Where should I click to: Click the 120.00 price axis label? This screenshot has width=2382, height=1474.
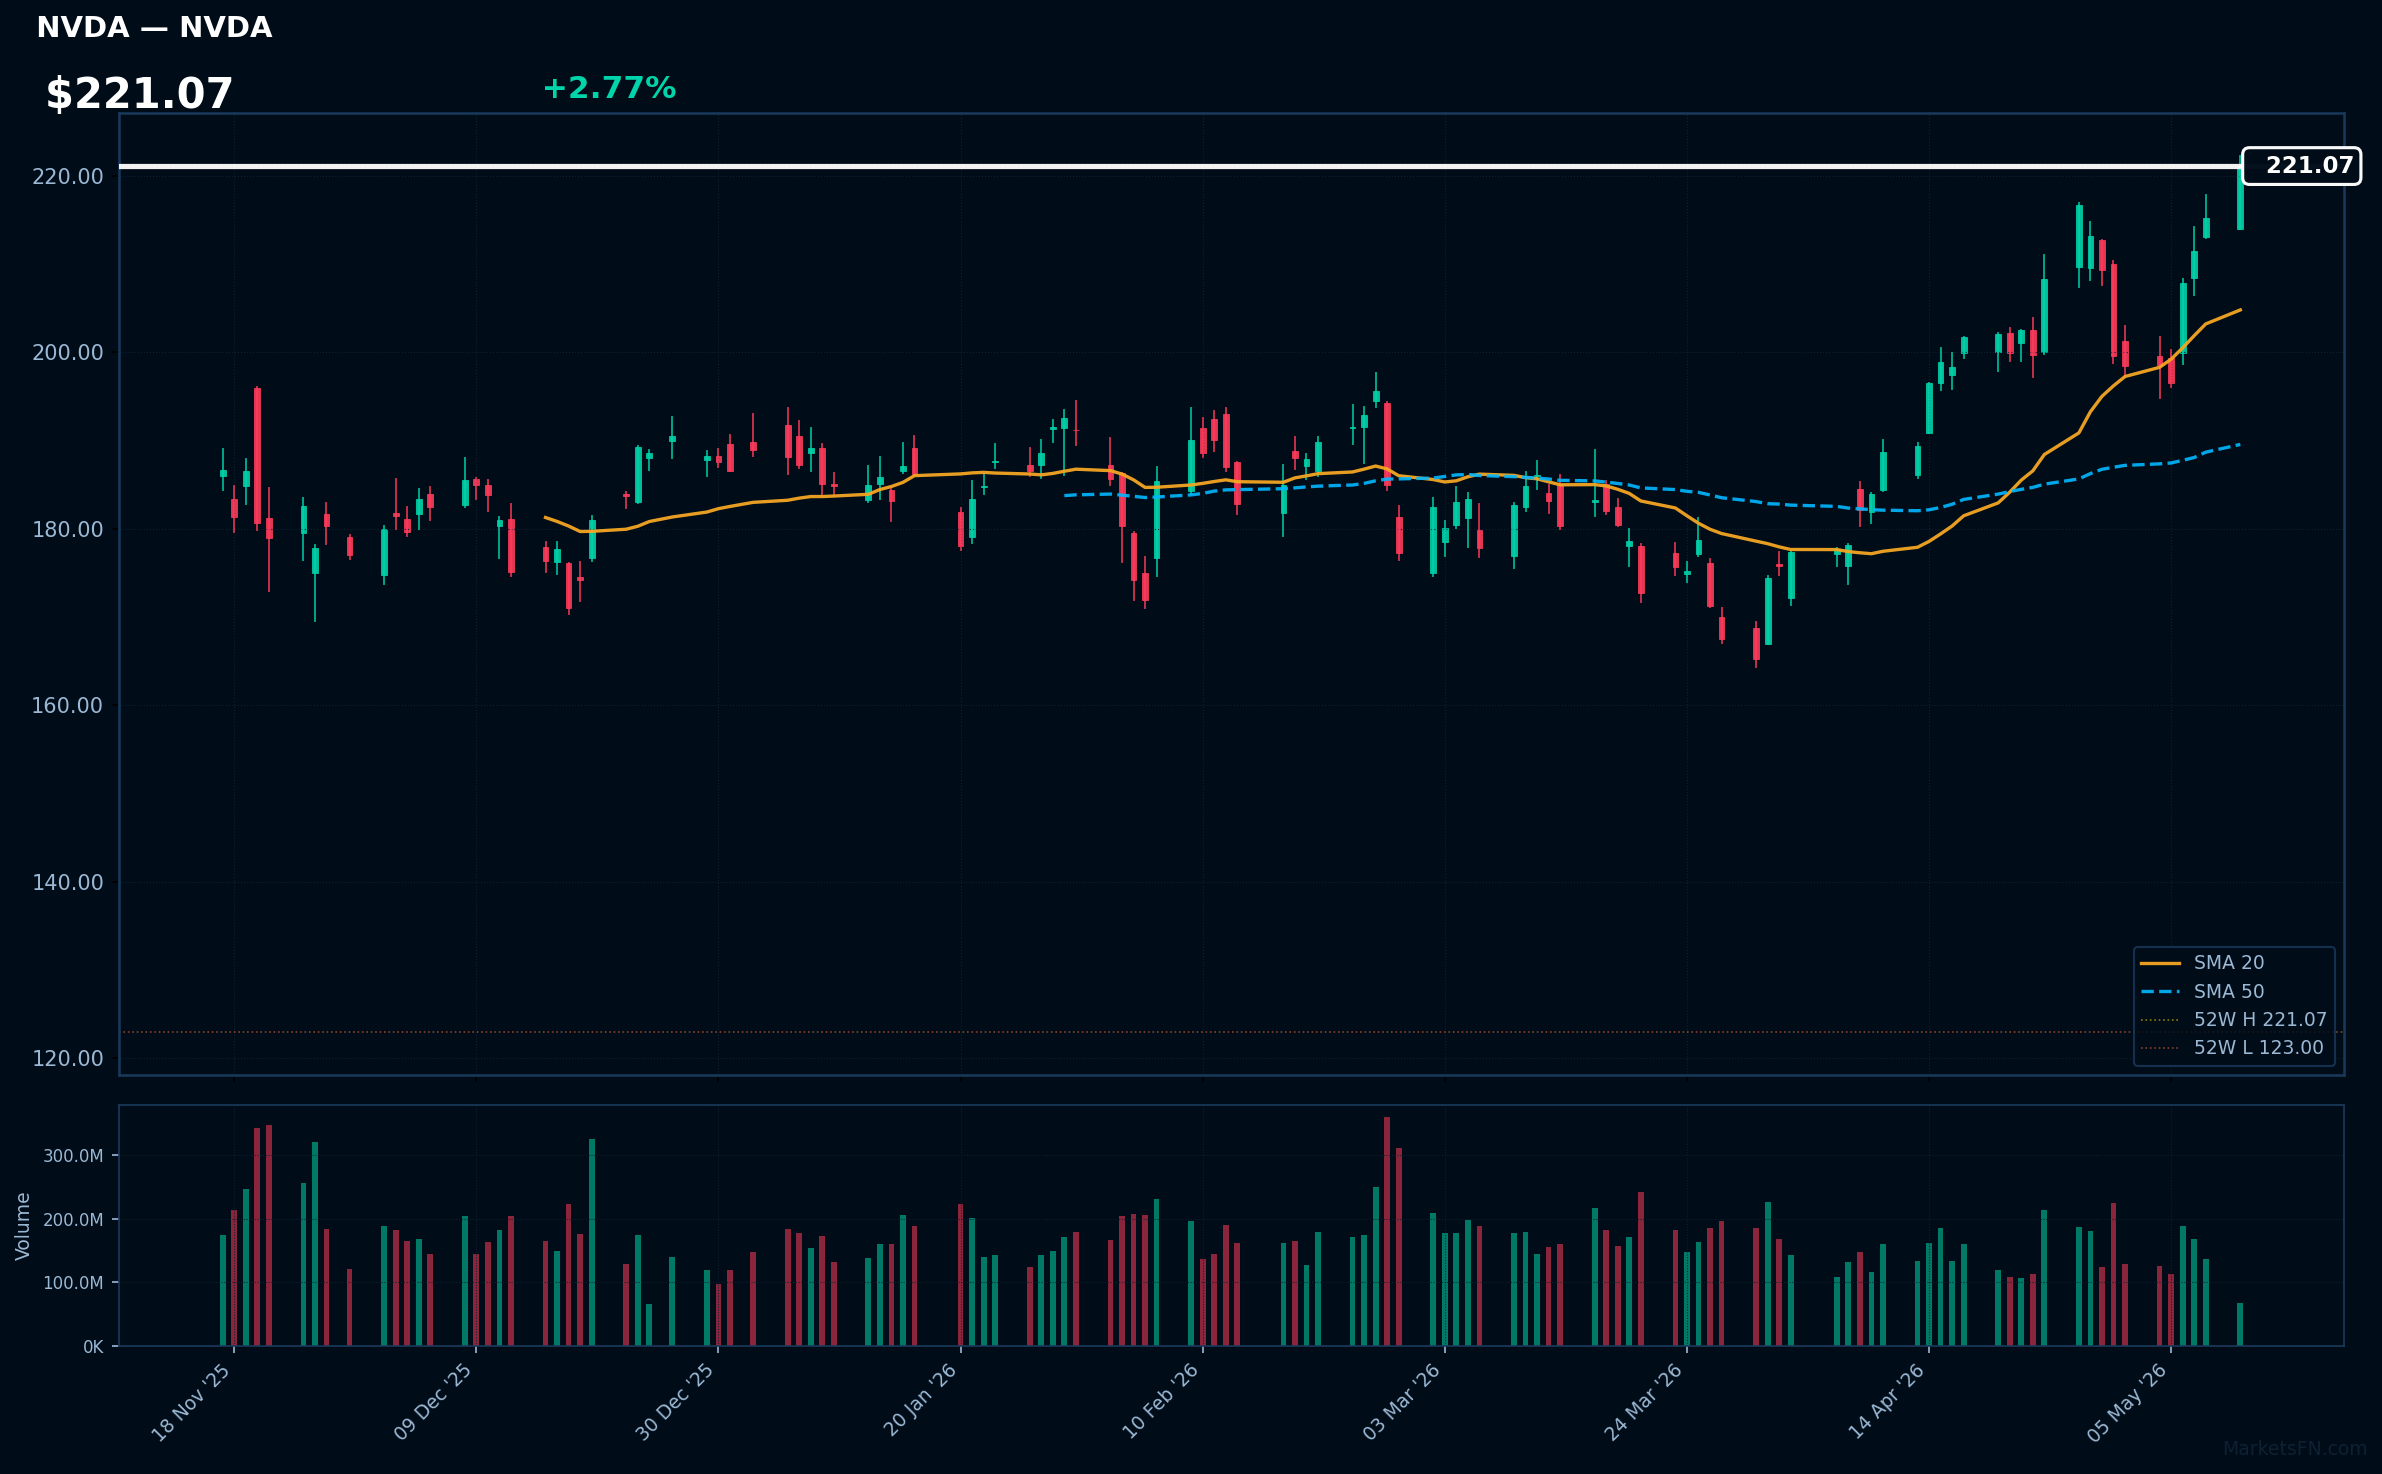[x=68, y=1059]
